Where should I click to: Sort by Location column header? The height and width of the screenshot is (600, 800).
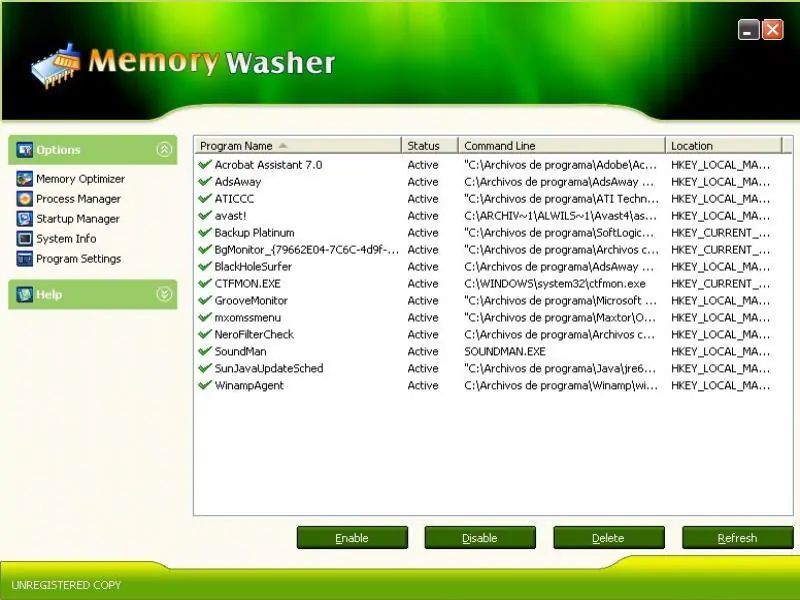pyautogui.click(x=723, y=145)
